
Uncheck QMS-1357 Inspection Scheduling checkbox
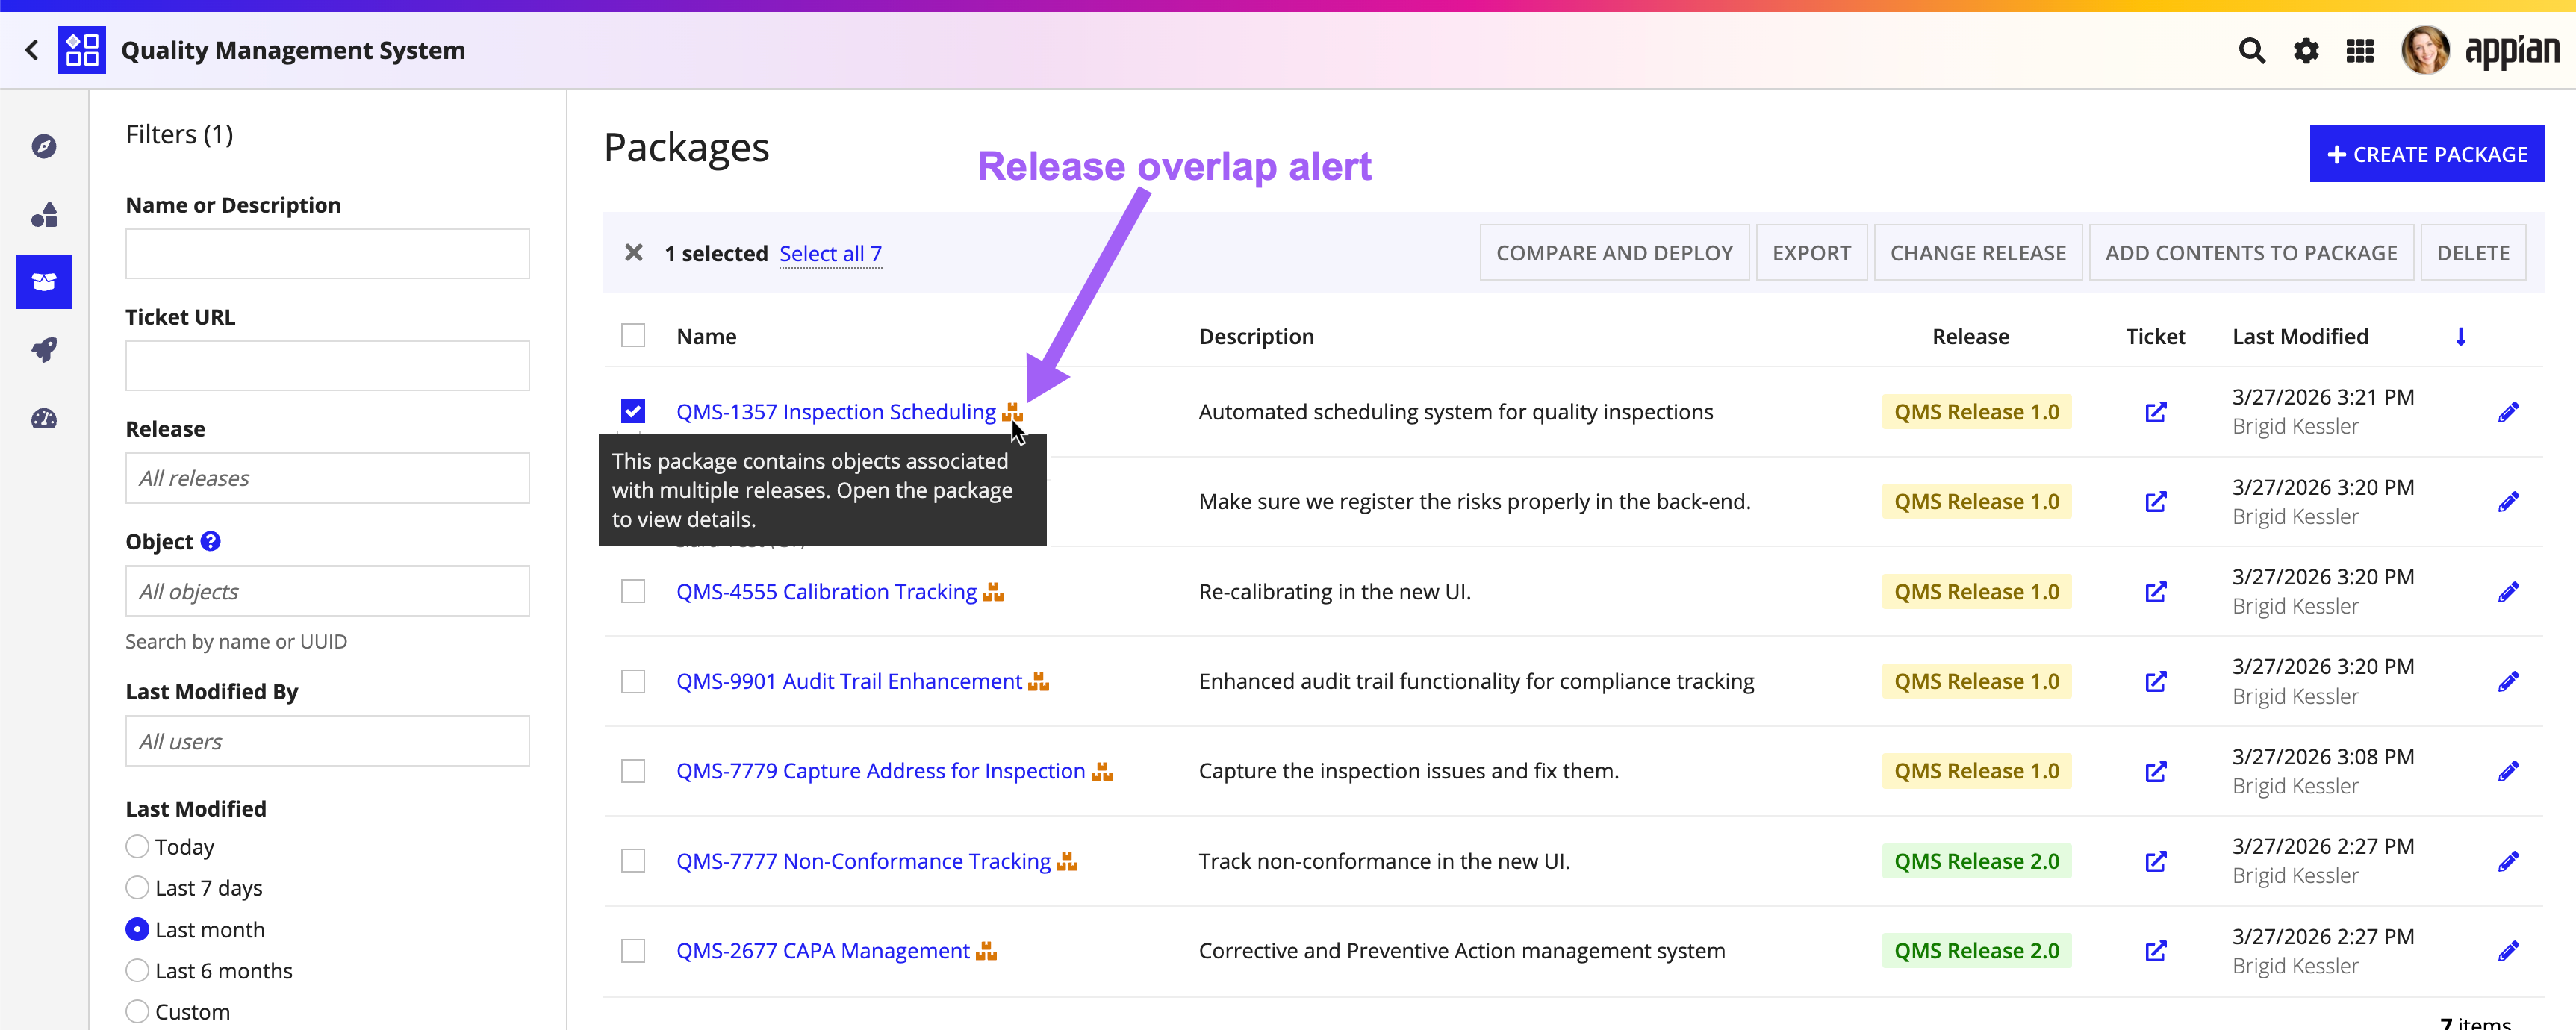633,411
